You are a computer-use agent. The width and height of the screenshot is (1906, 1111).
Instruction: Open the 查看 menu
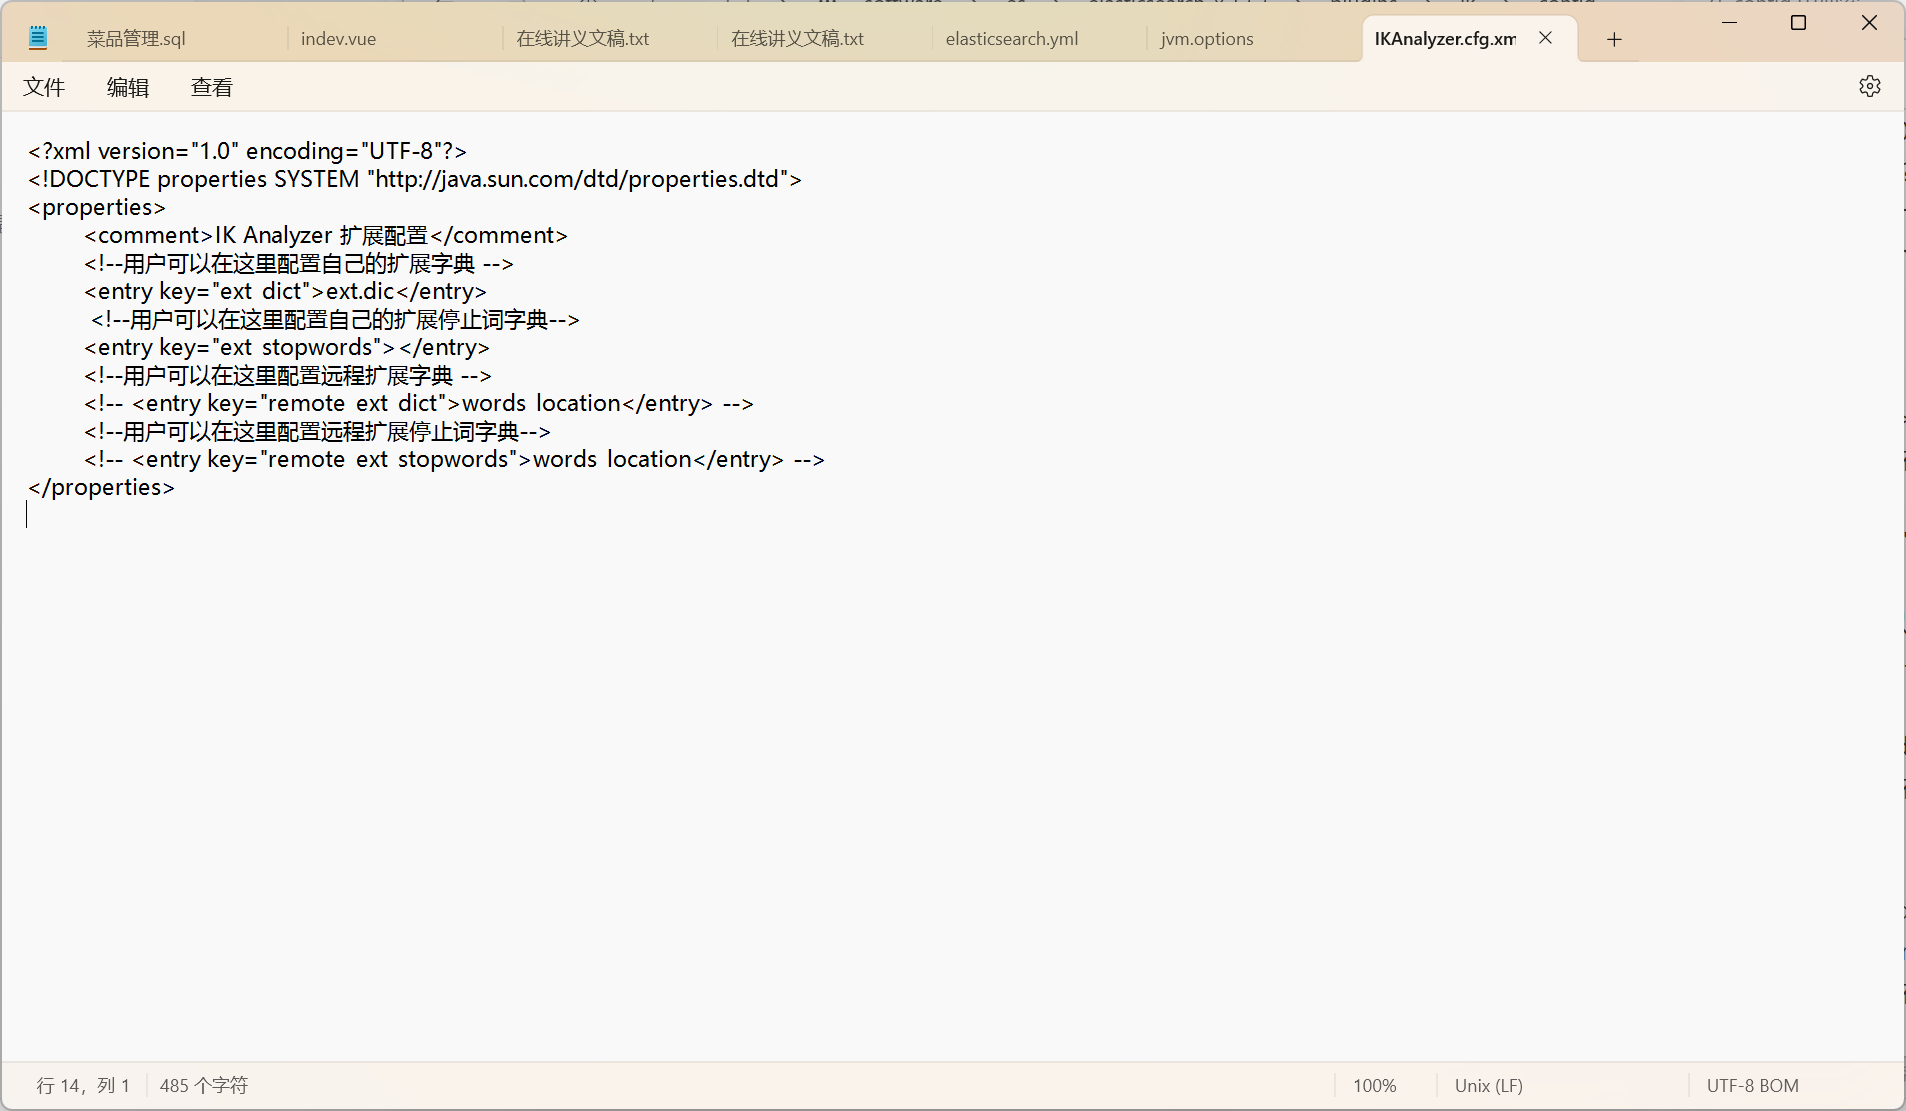pyautogui.click(x=212, y=88)
